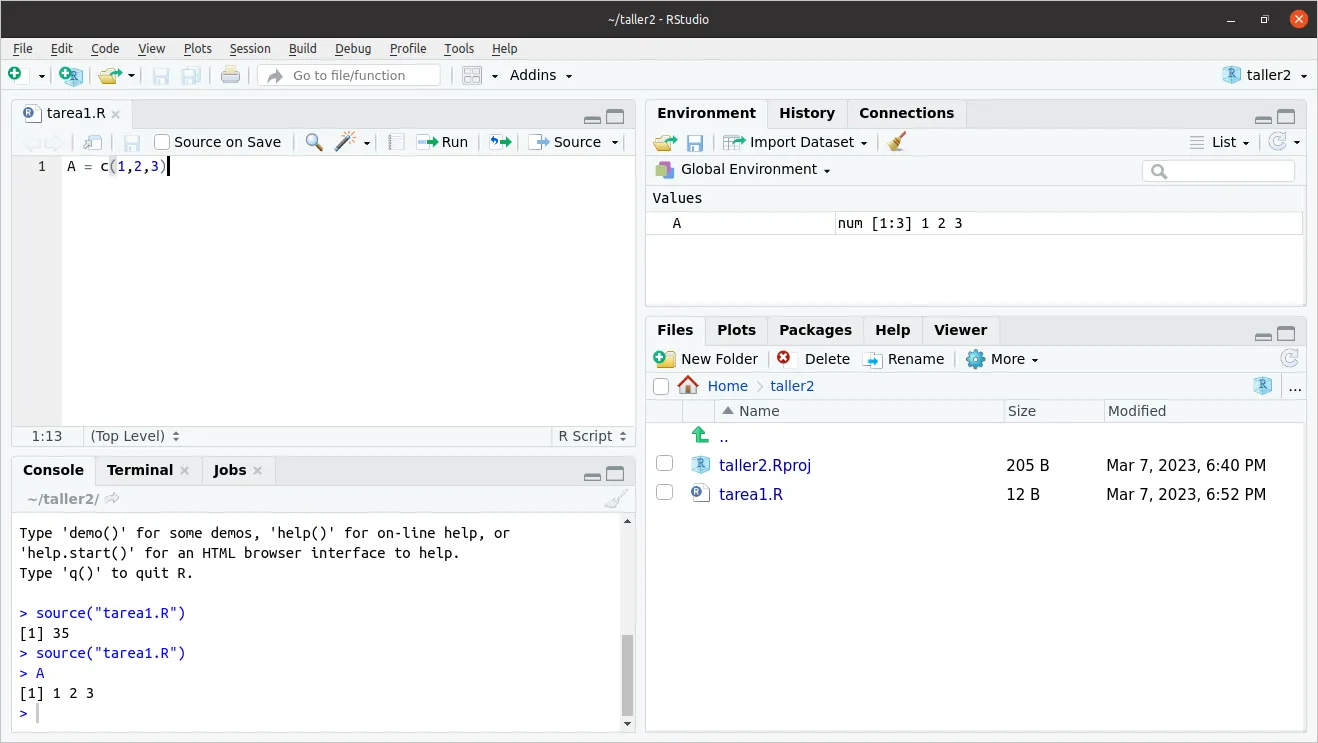Open the Plots menu in menu bar
1318x743 pixels.
click(198, 48)
